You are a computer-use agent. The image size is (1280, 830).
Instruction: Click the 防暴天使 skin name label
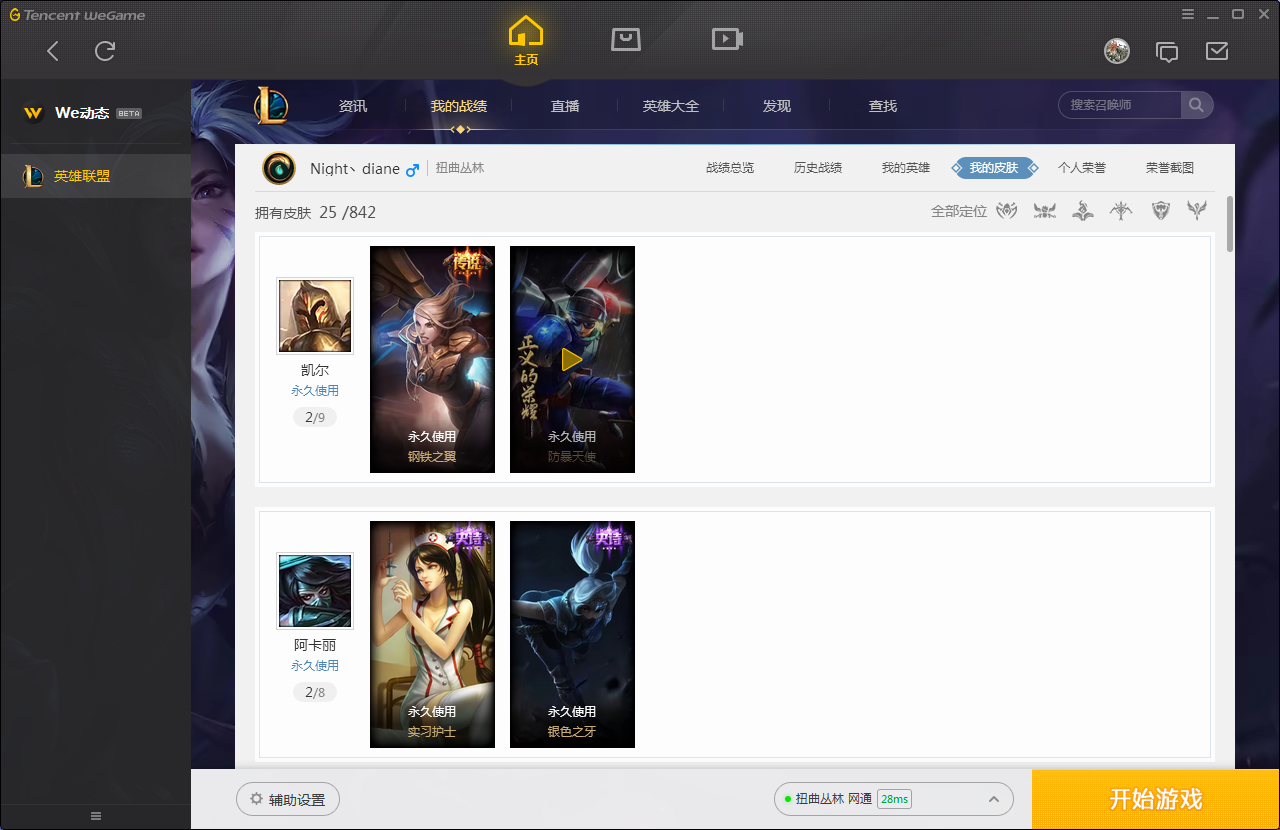click(x=572, y=457)
